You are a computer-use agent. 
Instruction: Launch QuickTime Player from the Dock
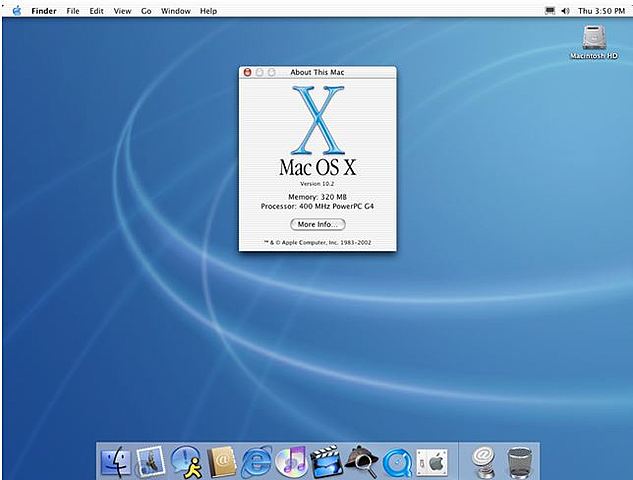pos(397,463)
